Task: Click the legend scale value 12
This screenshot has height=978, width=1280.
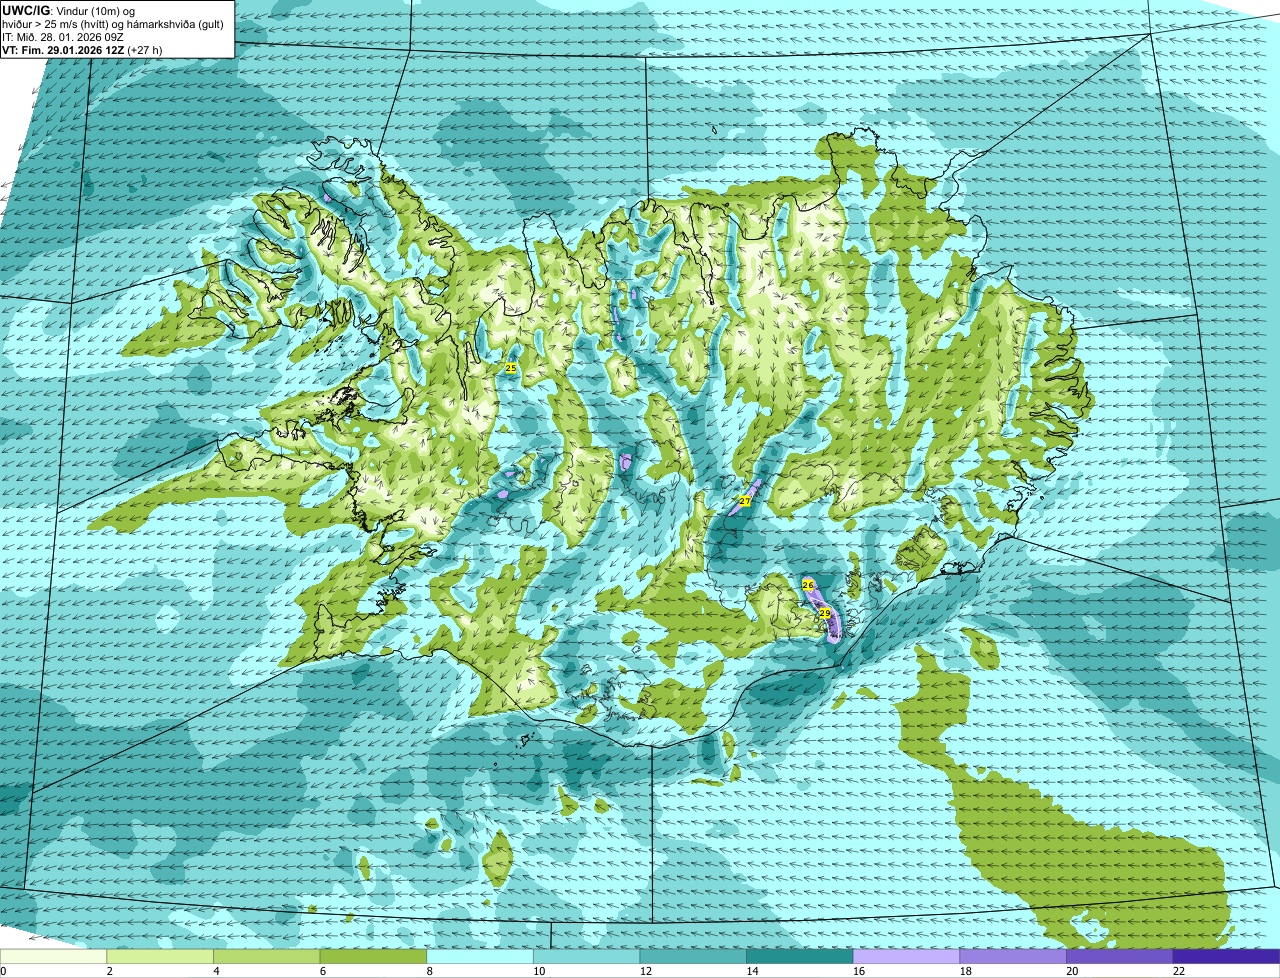Action: tap(645, 971)
